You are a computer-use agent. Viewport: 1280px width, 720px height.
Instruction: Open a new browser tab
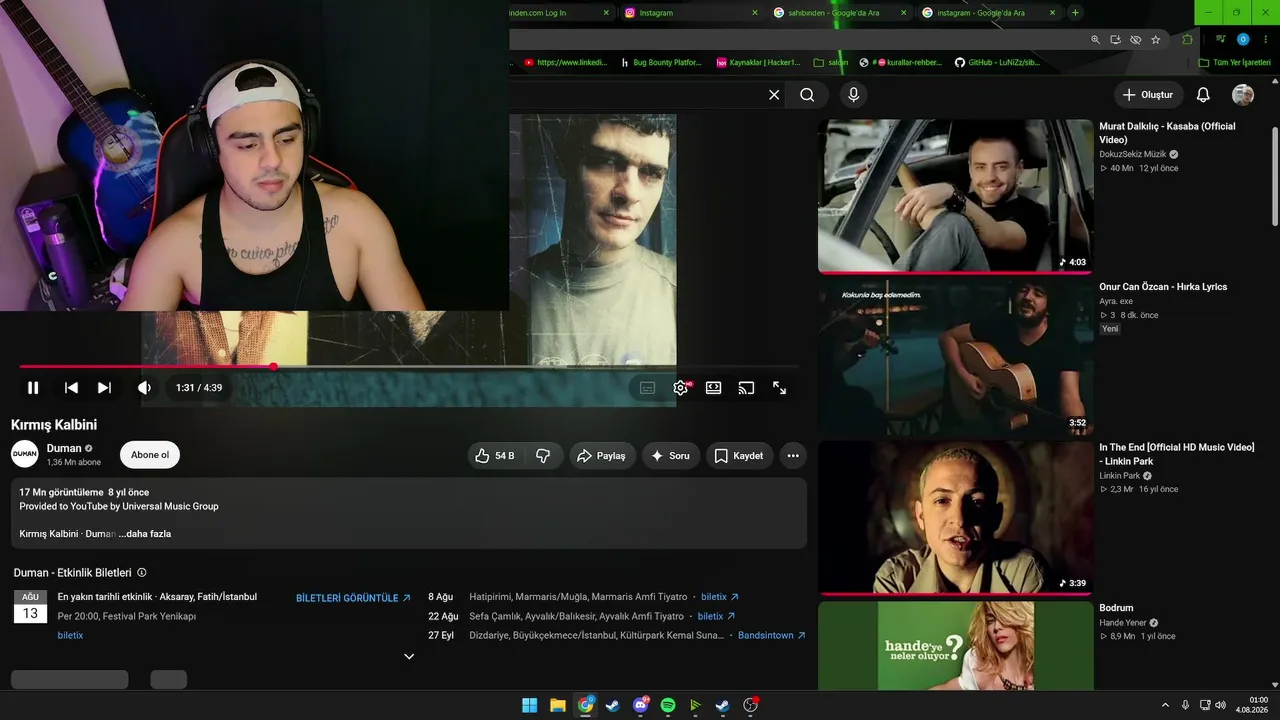click(1075, 13)
